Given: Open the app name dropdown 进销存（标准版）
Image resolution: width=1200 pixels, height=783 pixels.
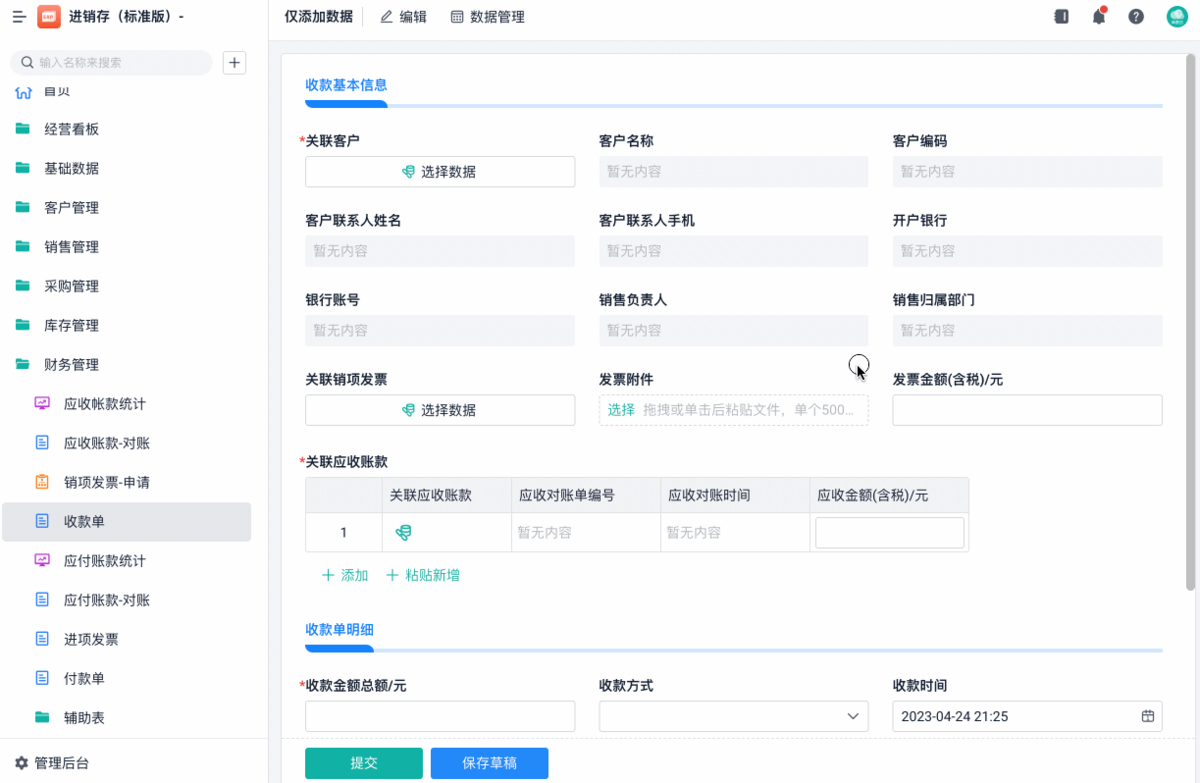Looking at the screenshot, I should tap(126, 17).
